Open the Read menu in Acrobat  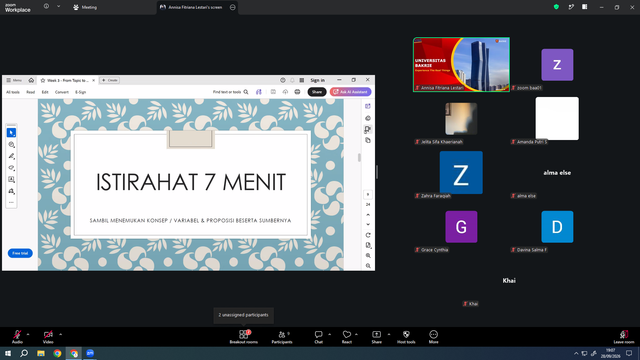pos(31,92)
